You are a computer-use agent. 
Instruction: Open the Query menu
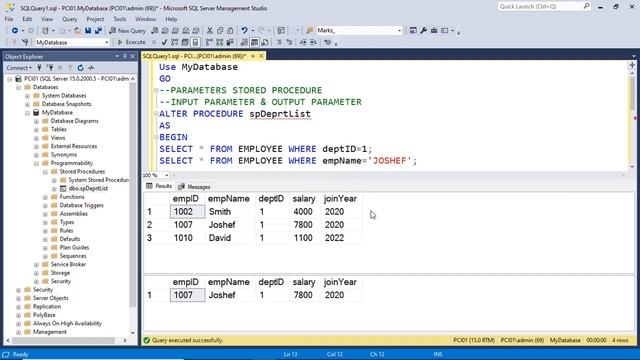69,19
